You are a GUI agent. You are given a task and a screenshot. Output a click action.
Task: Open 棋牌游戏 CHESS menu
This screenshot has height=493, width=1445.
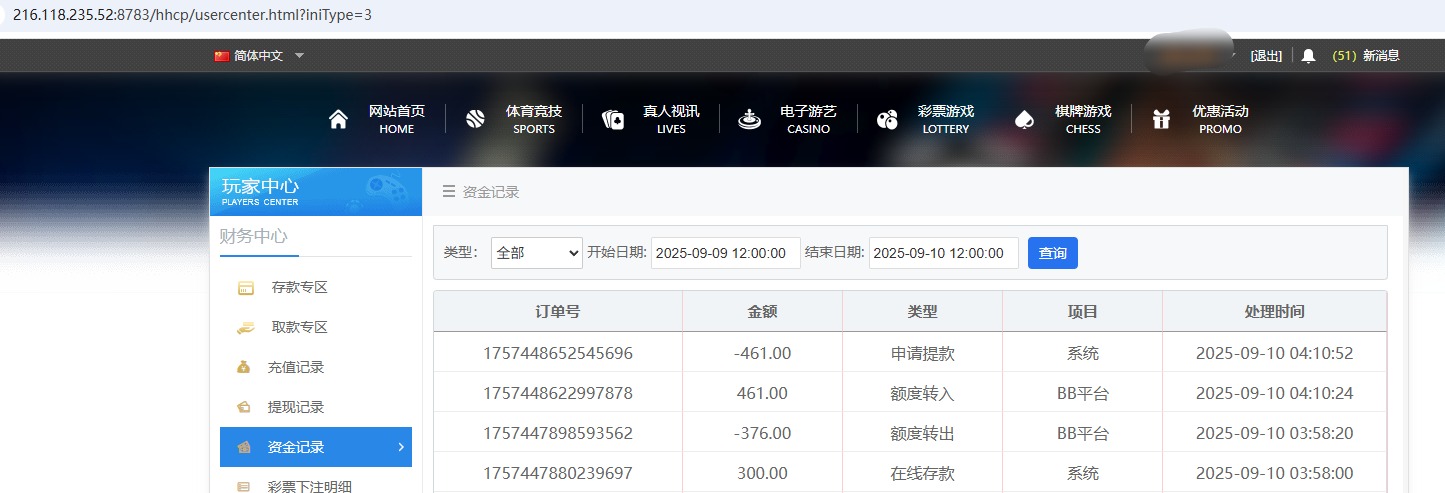click(x=1083, y=120)
